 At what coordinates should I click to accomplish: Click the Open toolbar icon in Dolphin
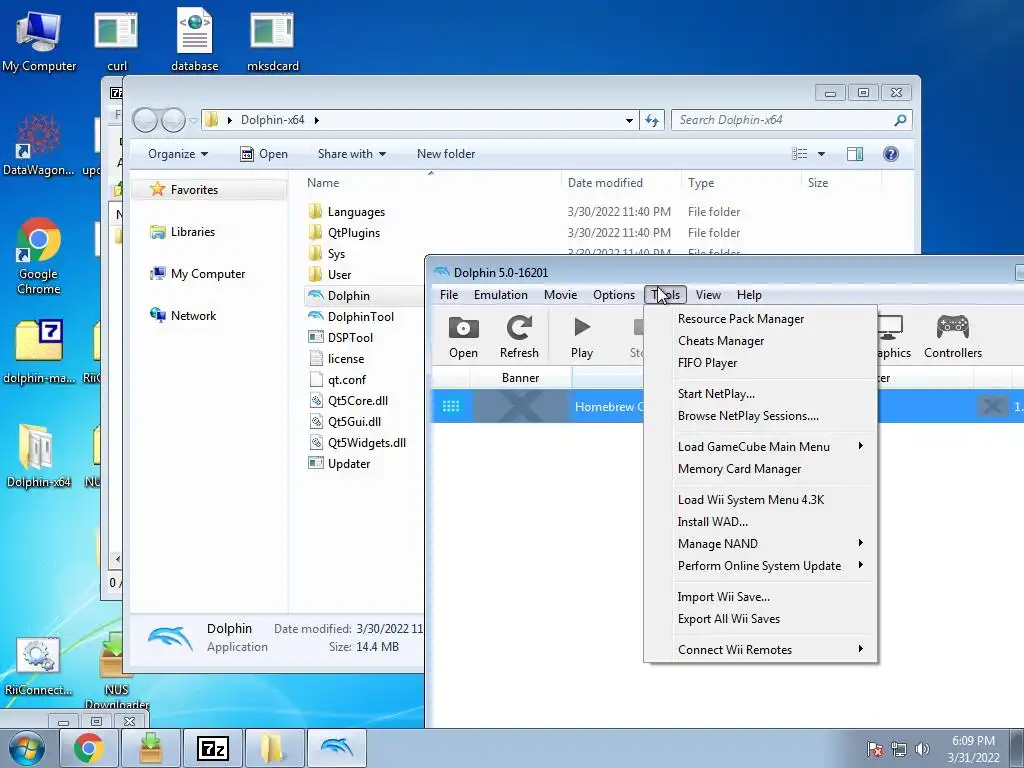click(463, 337)
